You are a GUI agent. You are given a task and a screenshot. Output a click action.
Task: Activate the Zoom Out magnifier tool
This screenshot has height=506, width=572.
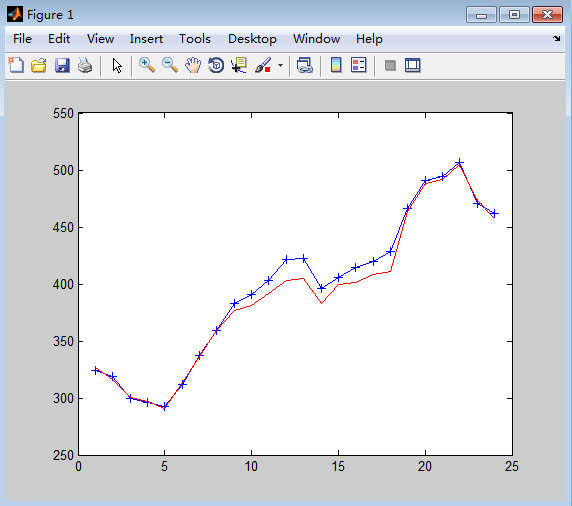[170, 66]
